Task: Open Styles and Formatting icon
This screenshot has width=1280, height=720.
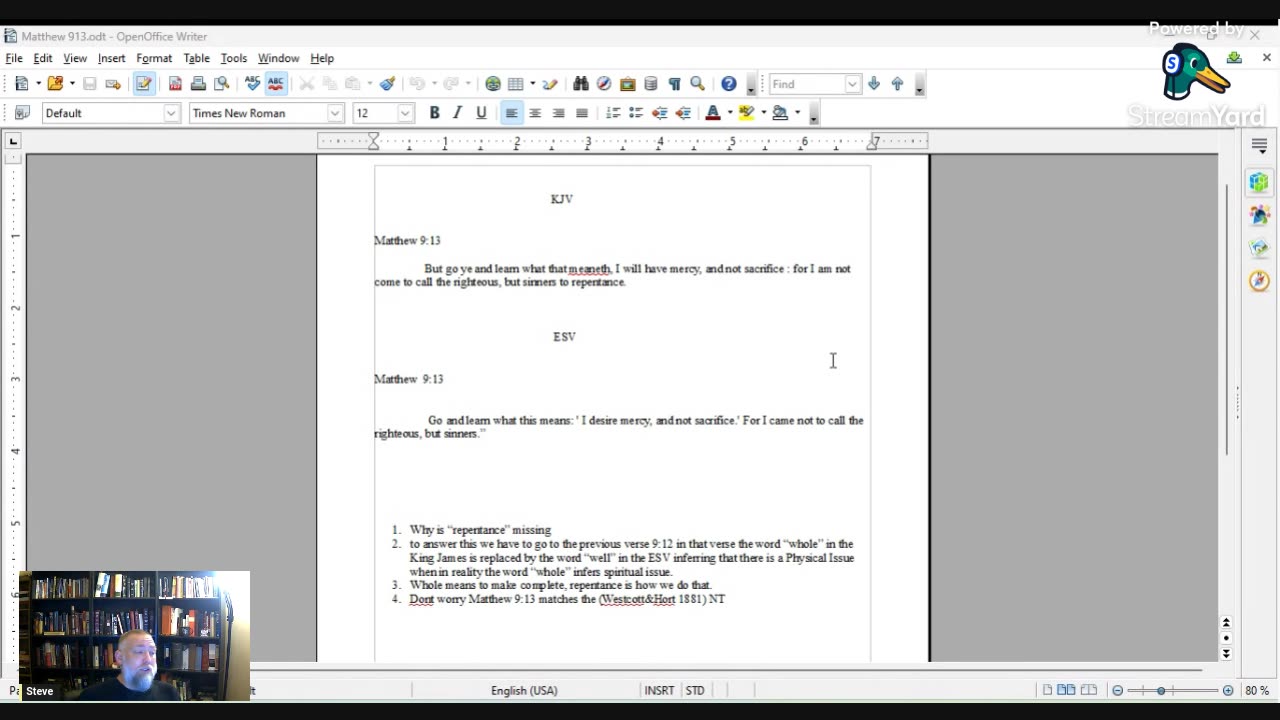Action: (x=22, y=113)
